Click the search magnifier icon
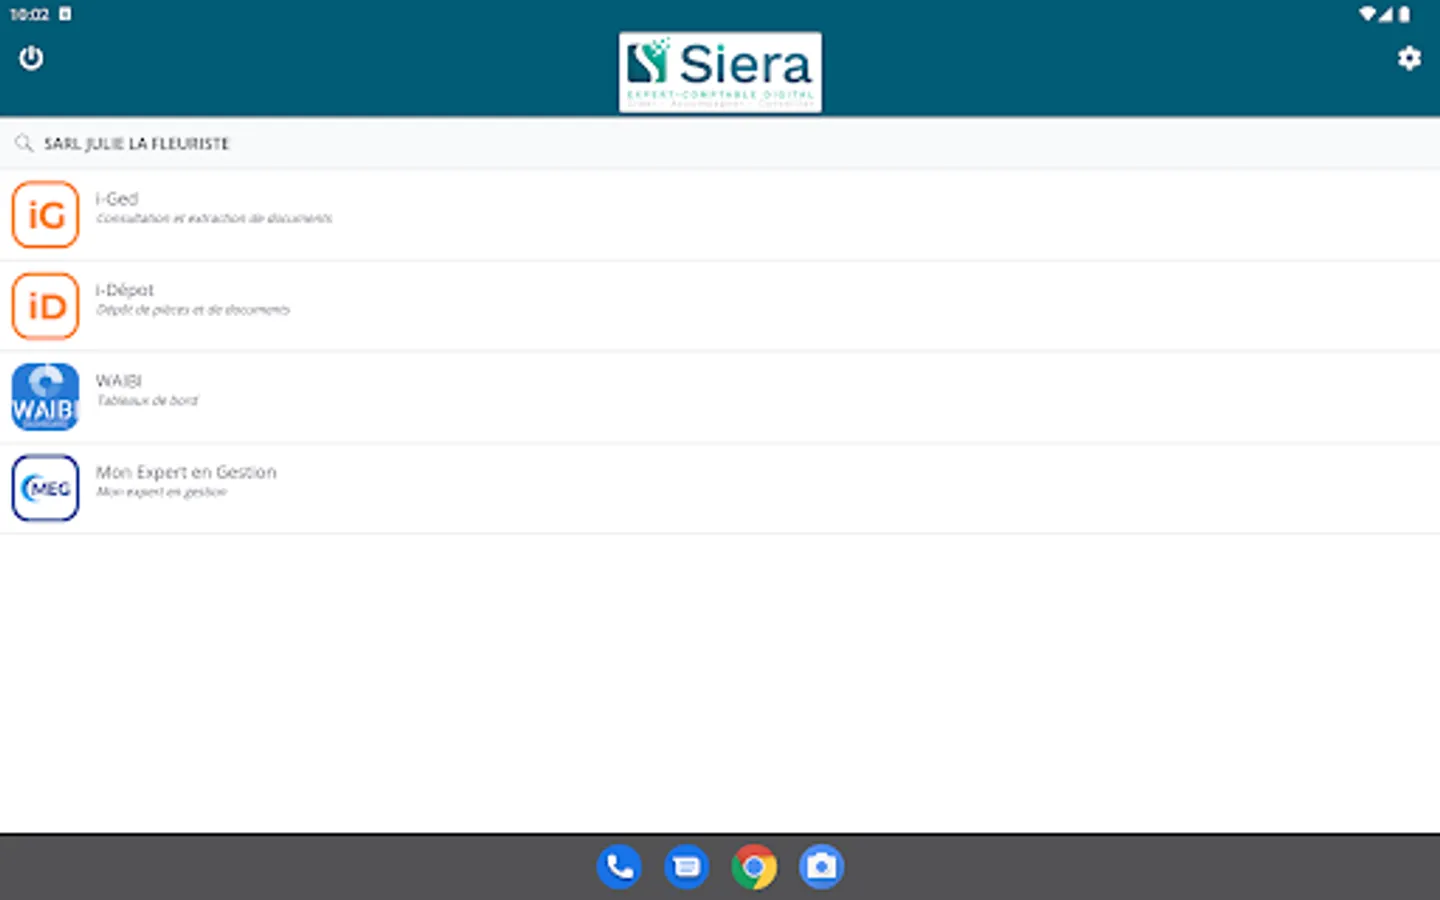Viewport: 1440px width, 900px height. [24, 143]
